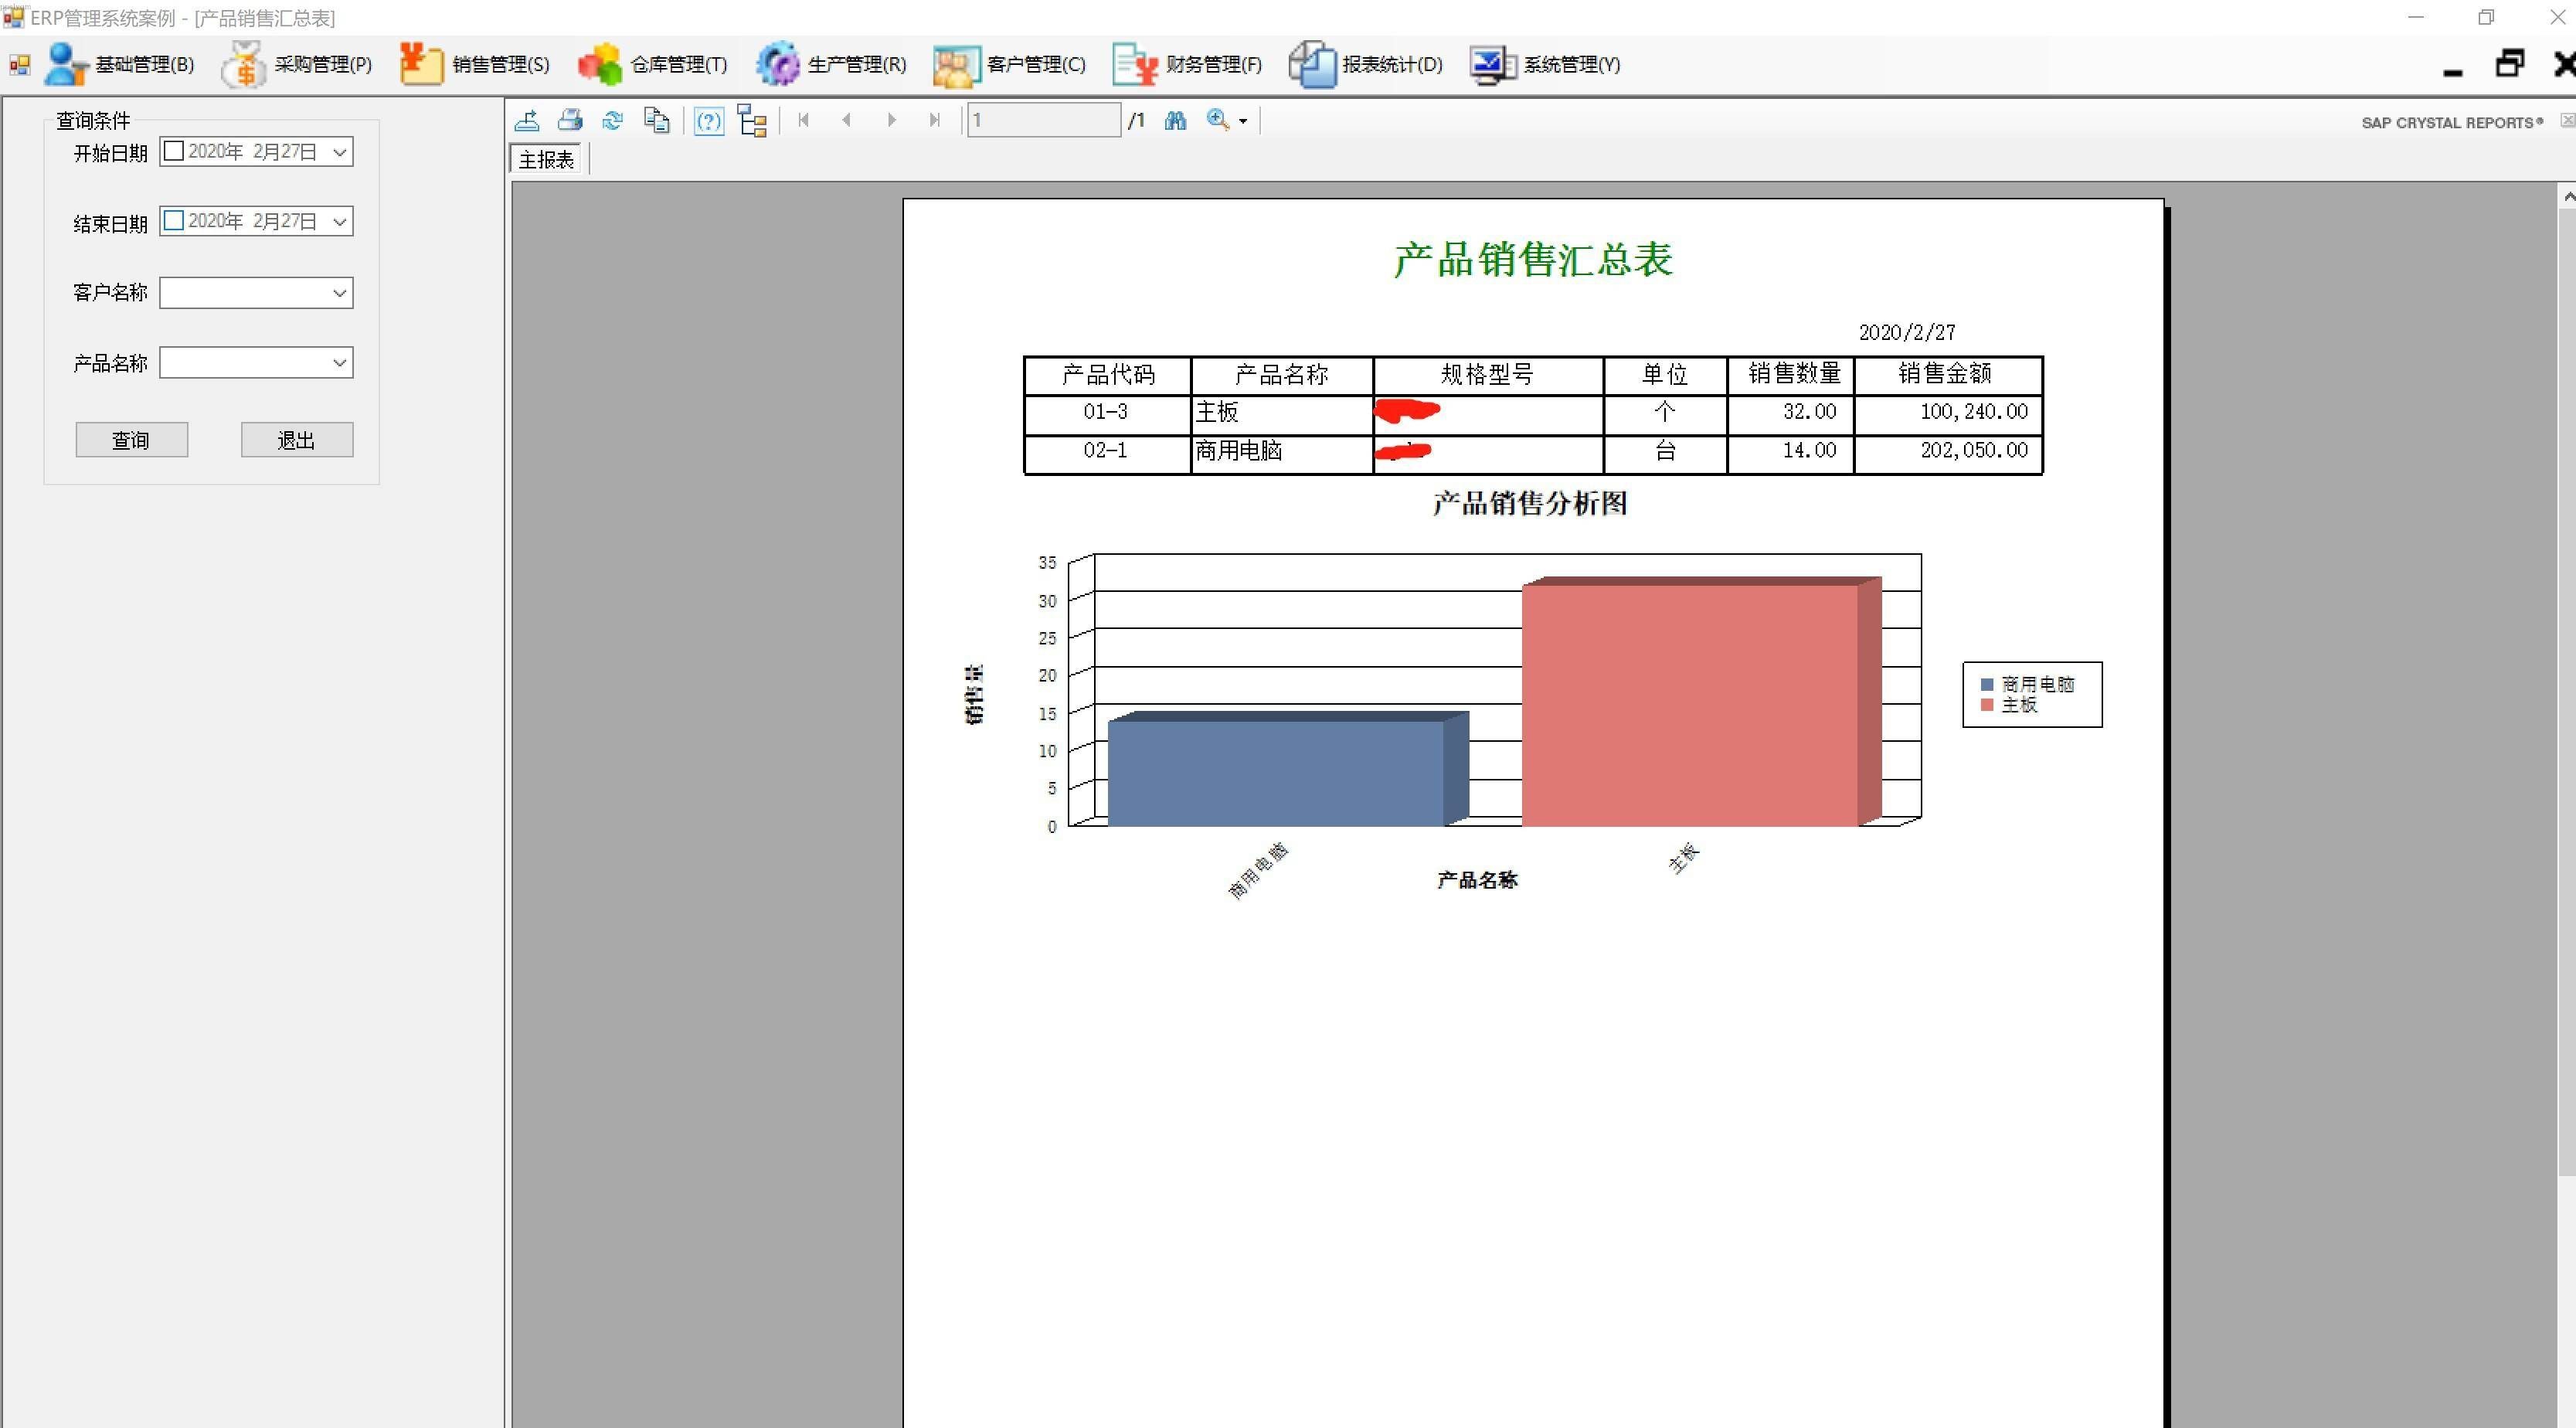The image size is (2576, 1428).
Task: Enable the 结束日期 checkbox
Action: (174, 221)
